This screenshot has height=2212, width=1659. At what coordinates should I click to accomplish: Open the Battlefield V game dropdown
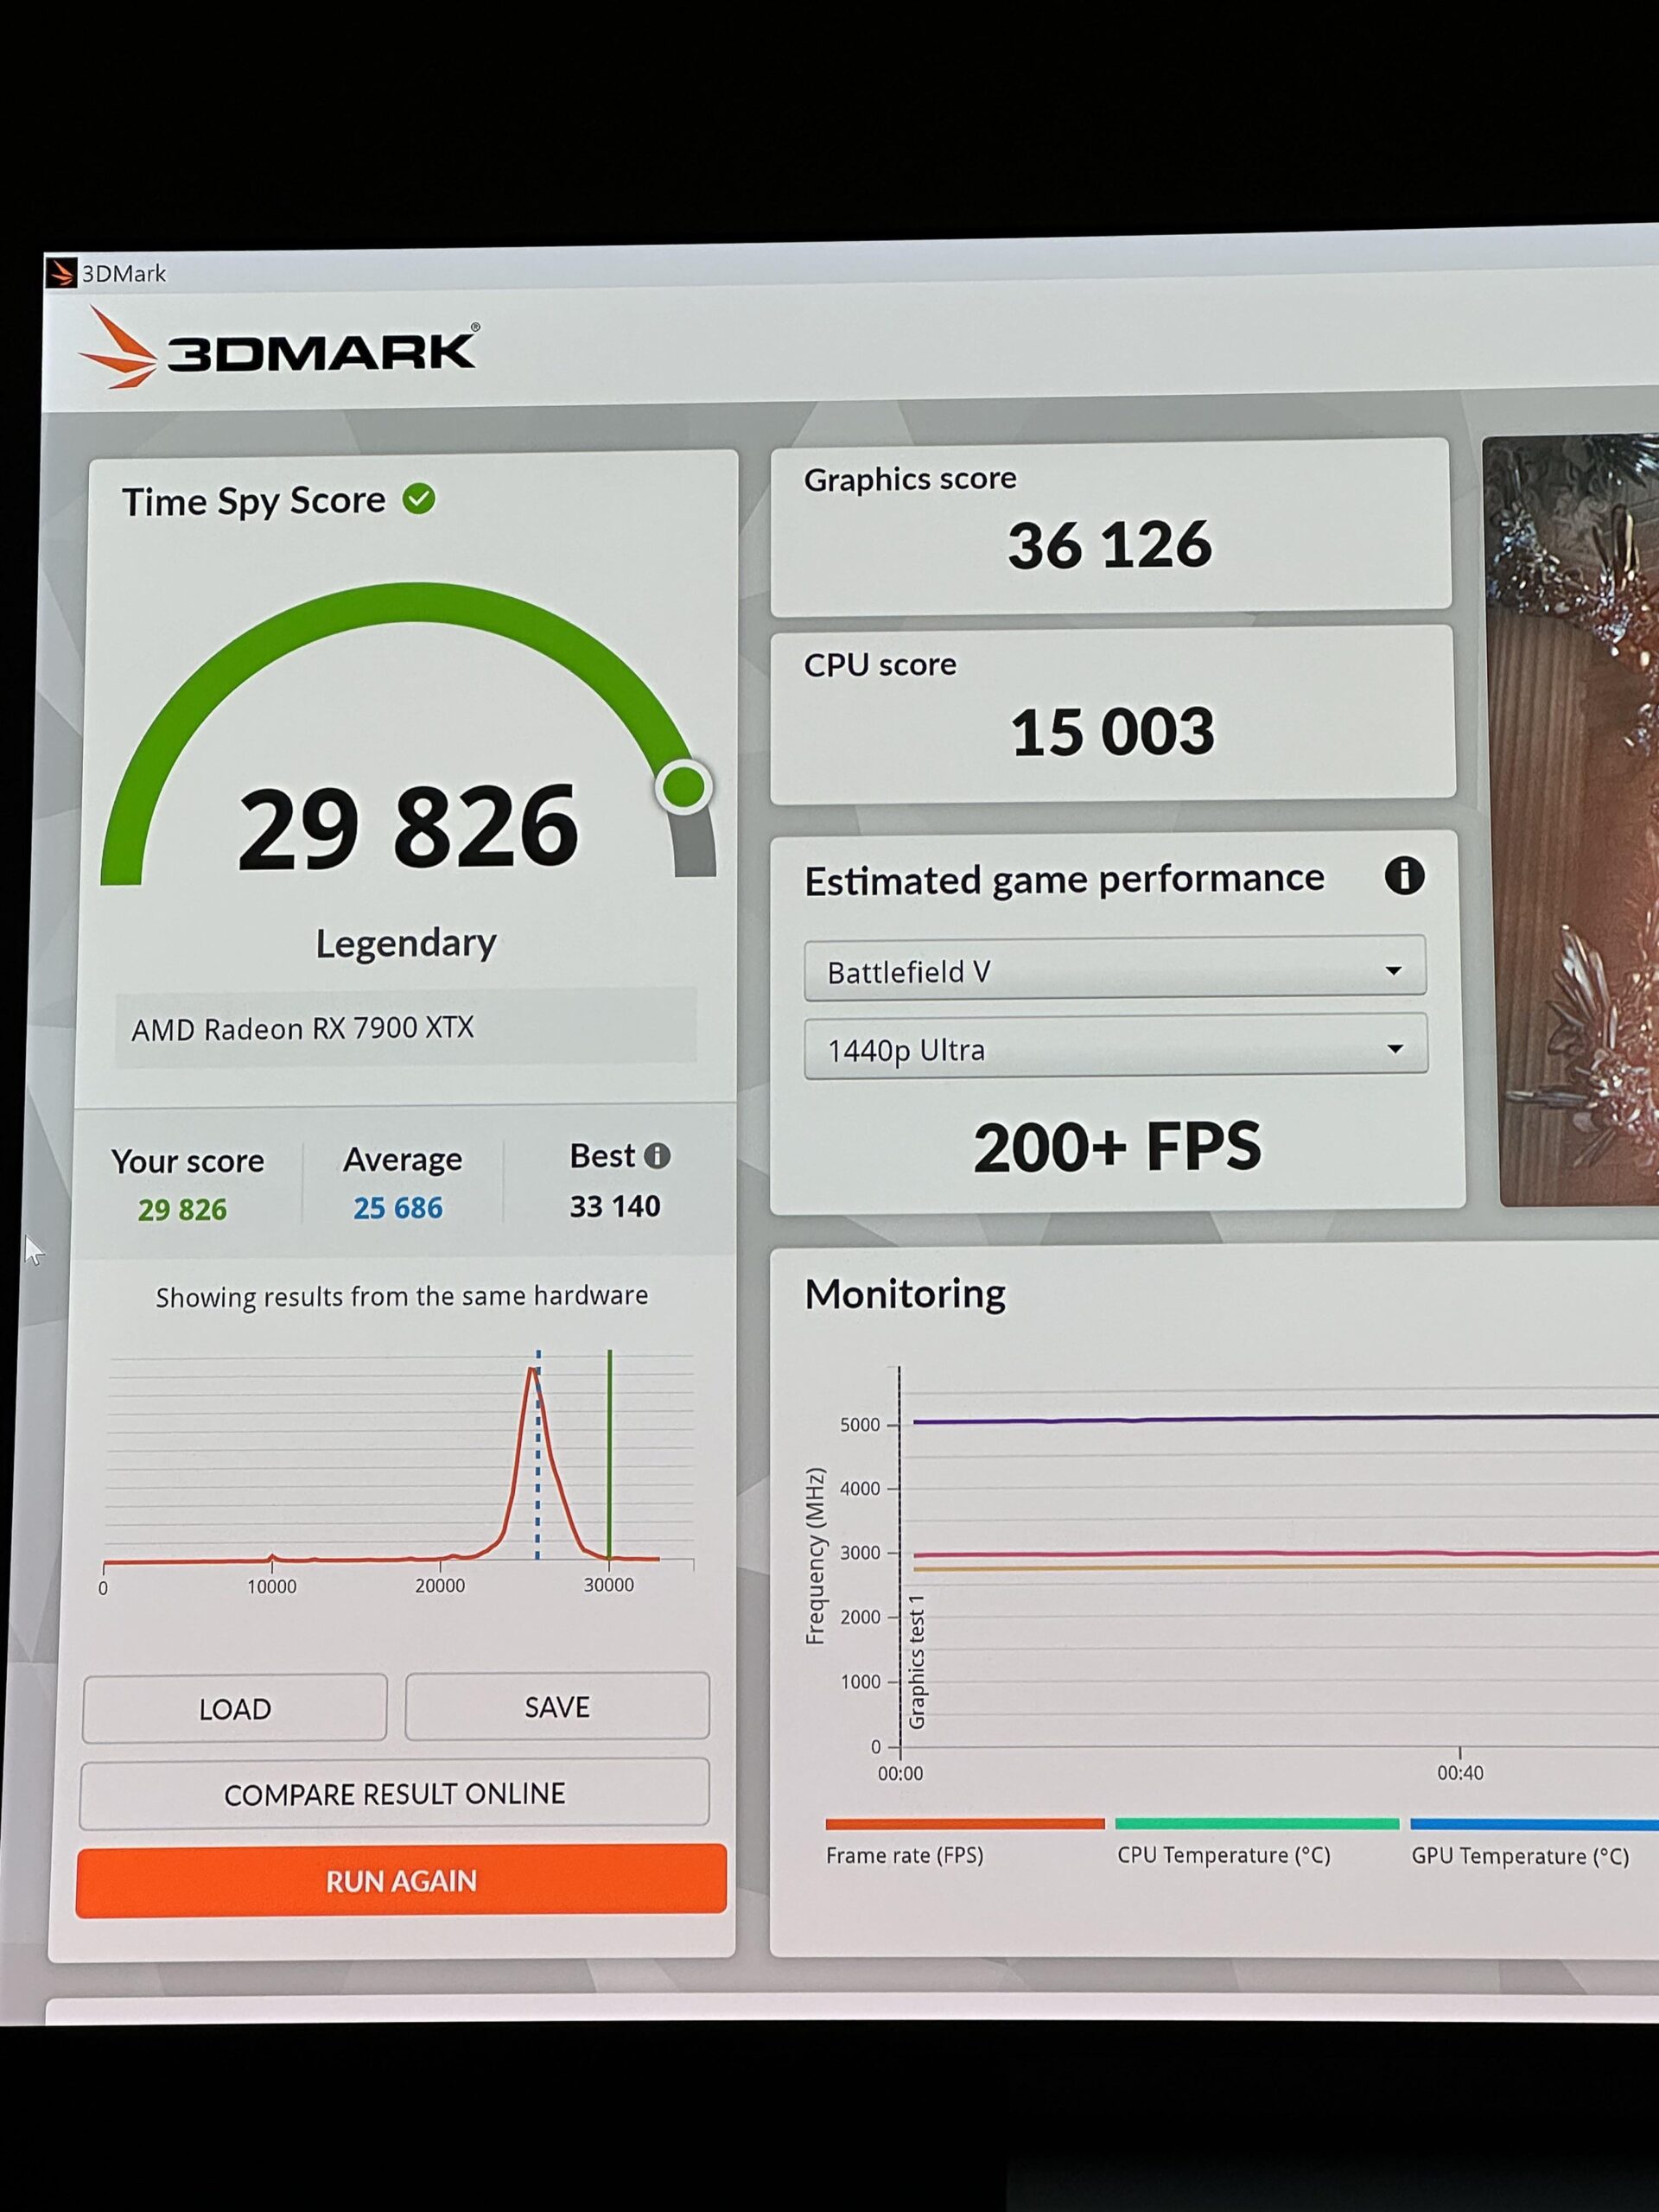(x=1114, y=968)
